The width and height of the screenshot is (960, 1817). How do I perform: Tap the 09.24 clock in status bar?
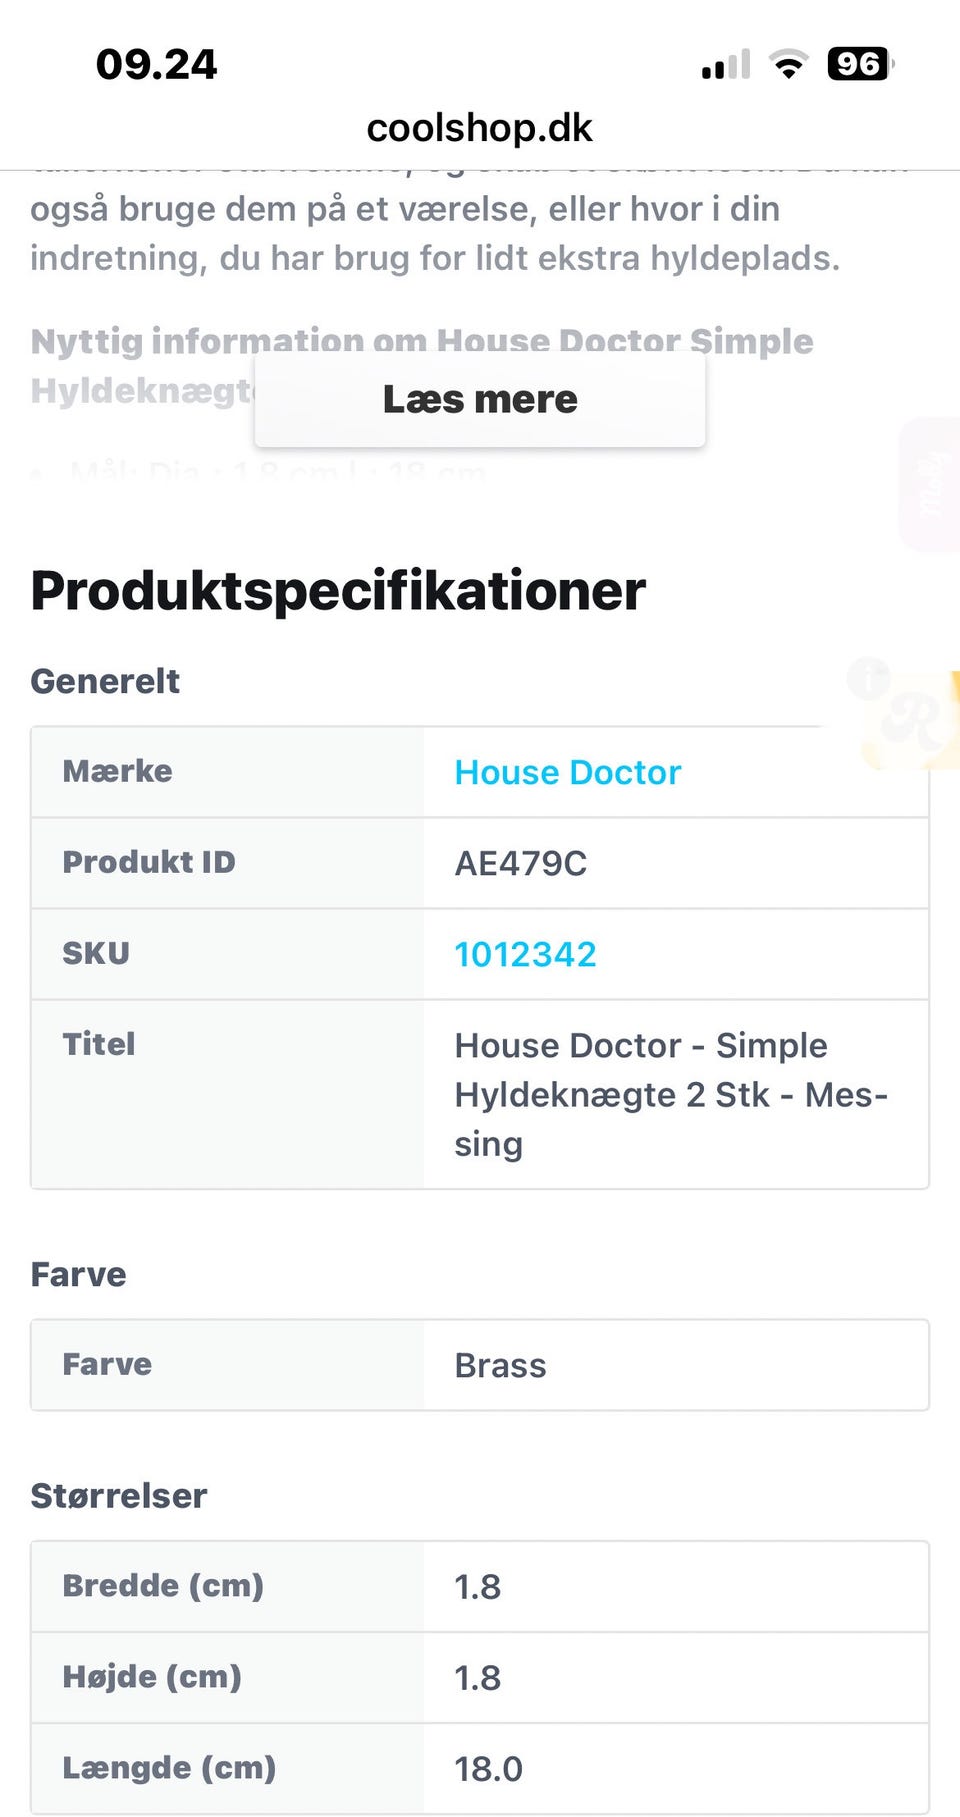[x=156, y=65]
